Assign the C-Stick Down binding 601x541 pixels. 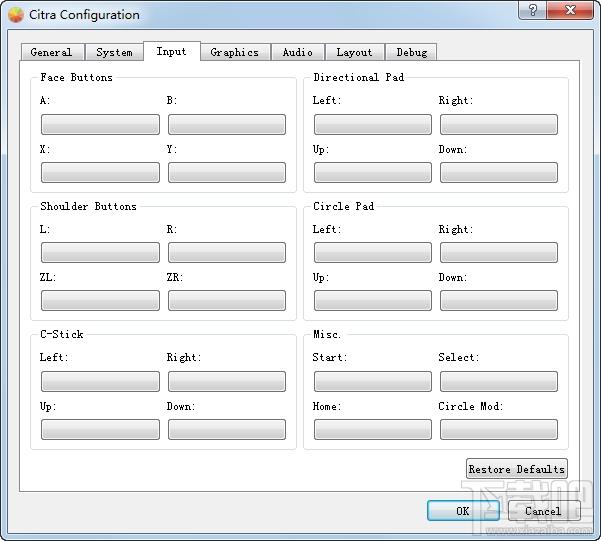[x=227, y=429]
